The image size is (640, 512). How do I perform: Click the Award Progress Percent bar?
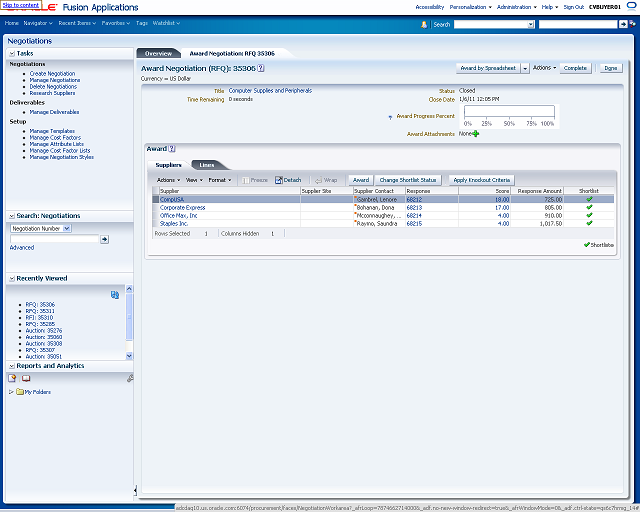click(x=509, y=111)
